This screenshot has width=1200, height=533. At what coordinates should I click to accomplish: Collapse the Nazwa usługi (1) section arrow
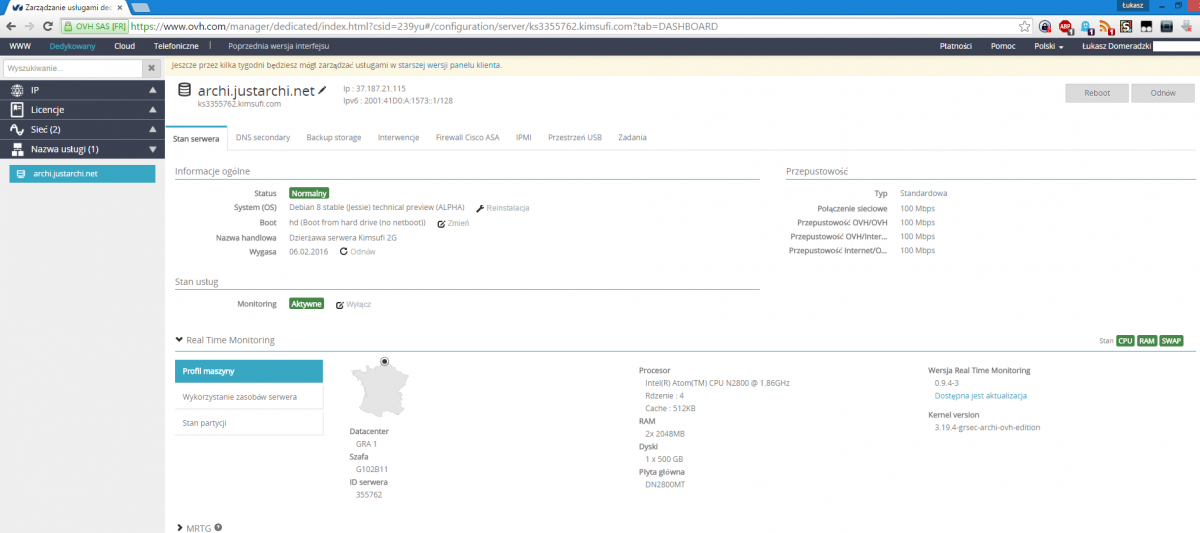[x=152, y=150]
